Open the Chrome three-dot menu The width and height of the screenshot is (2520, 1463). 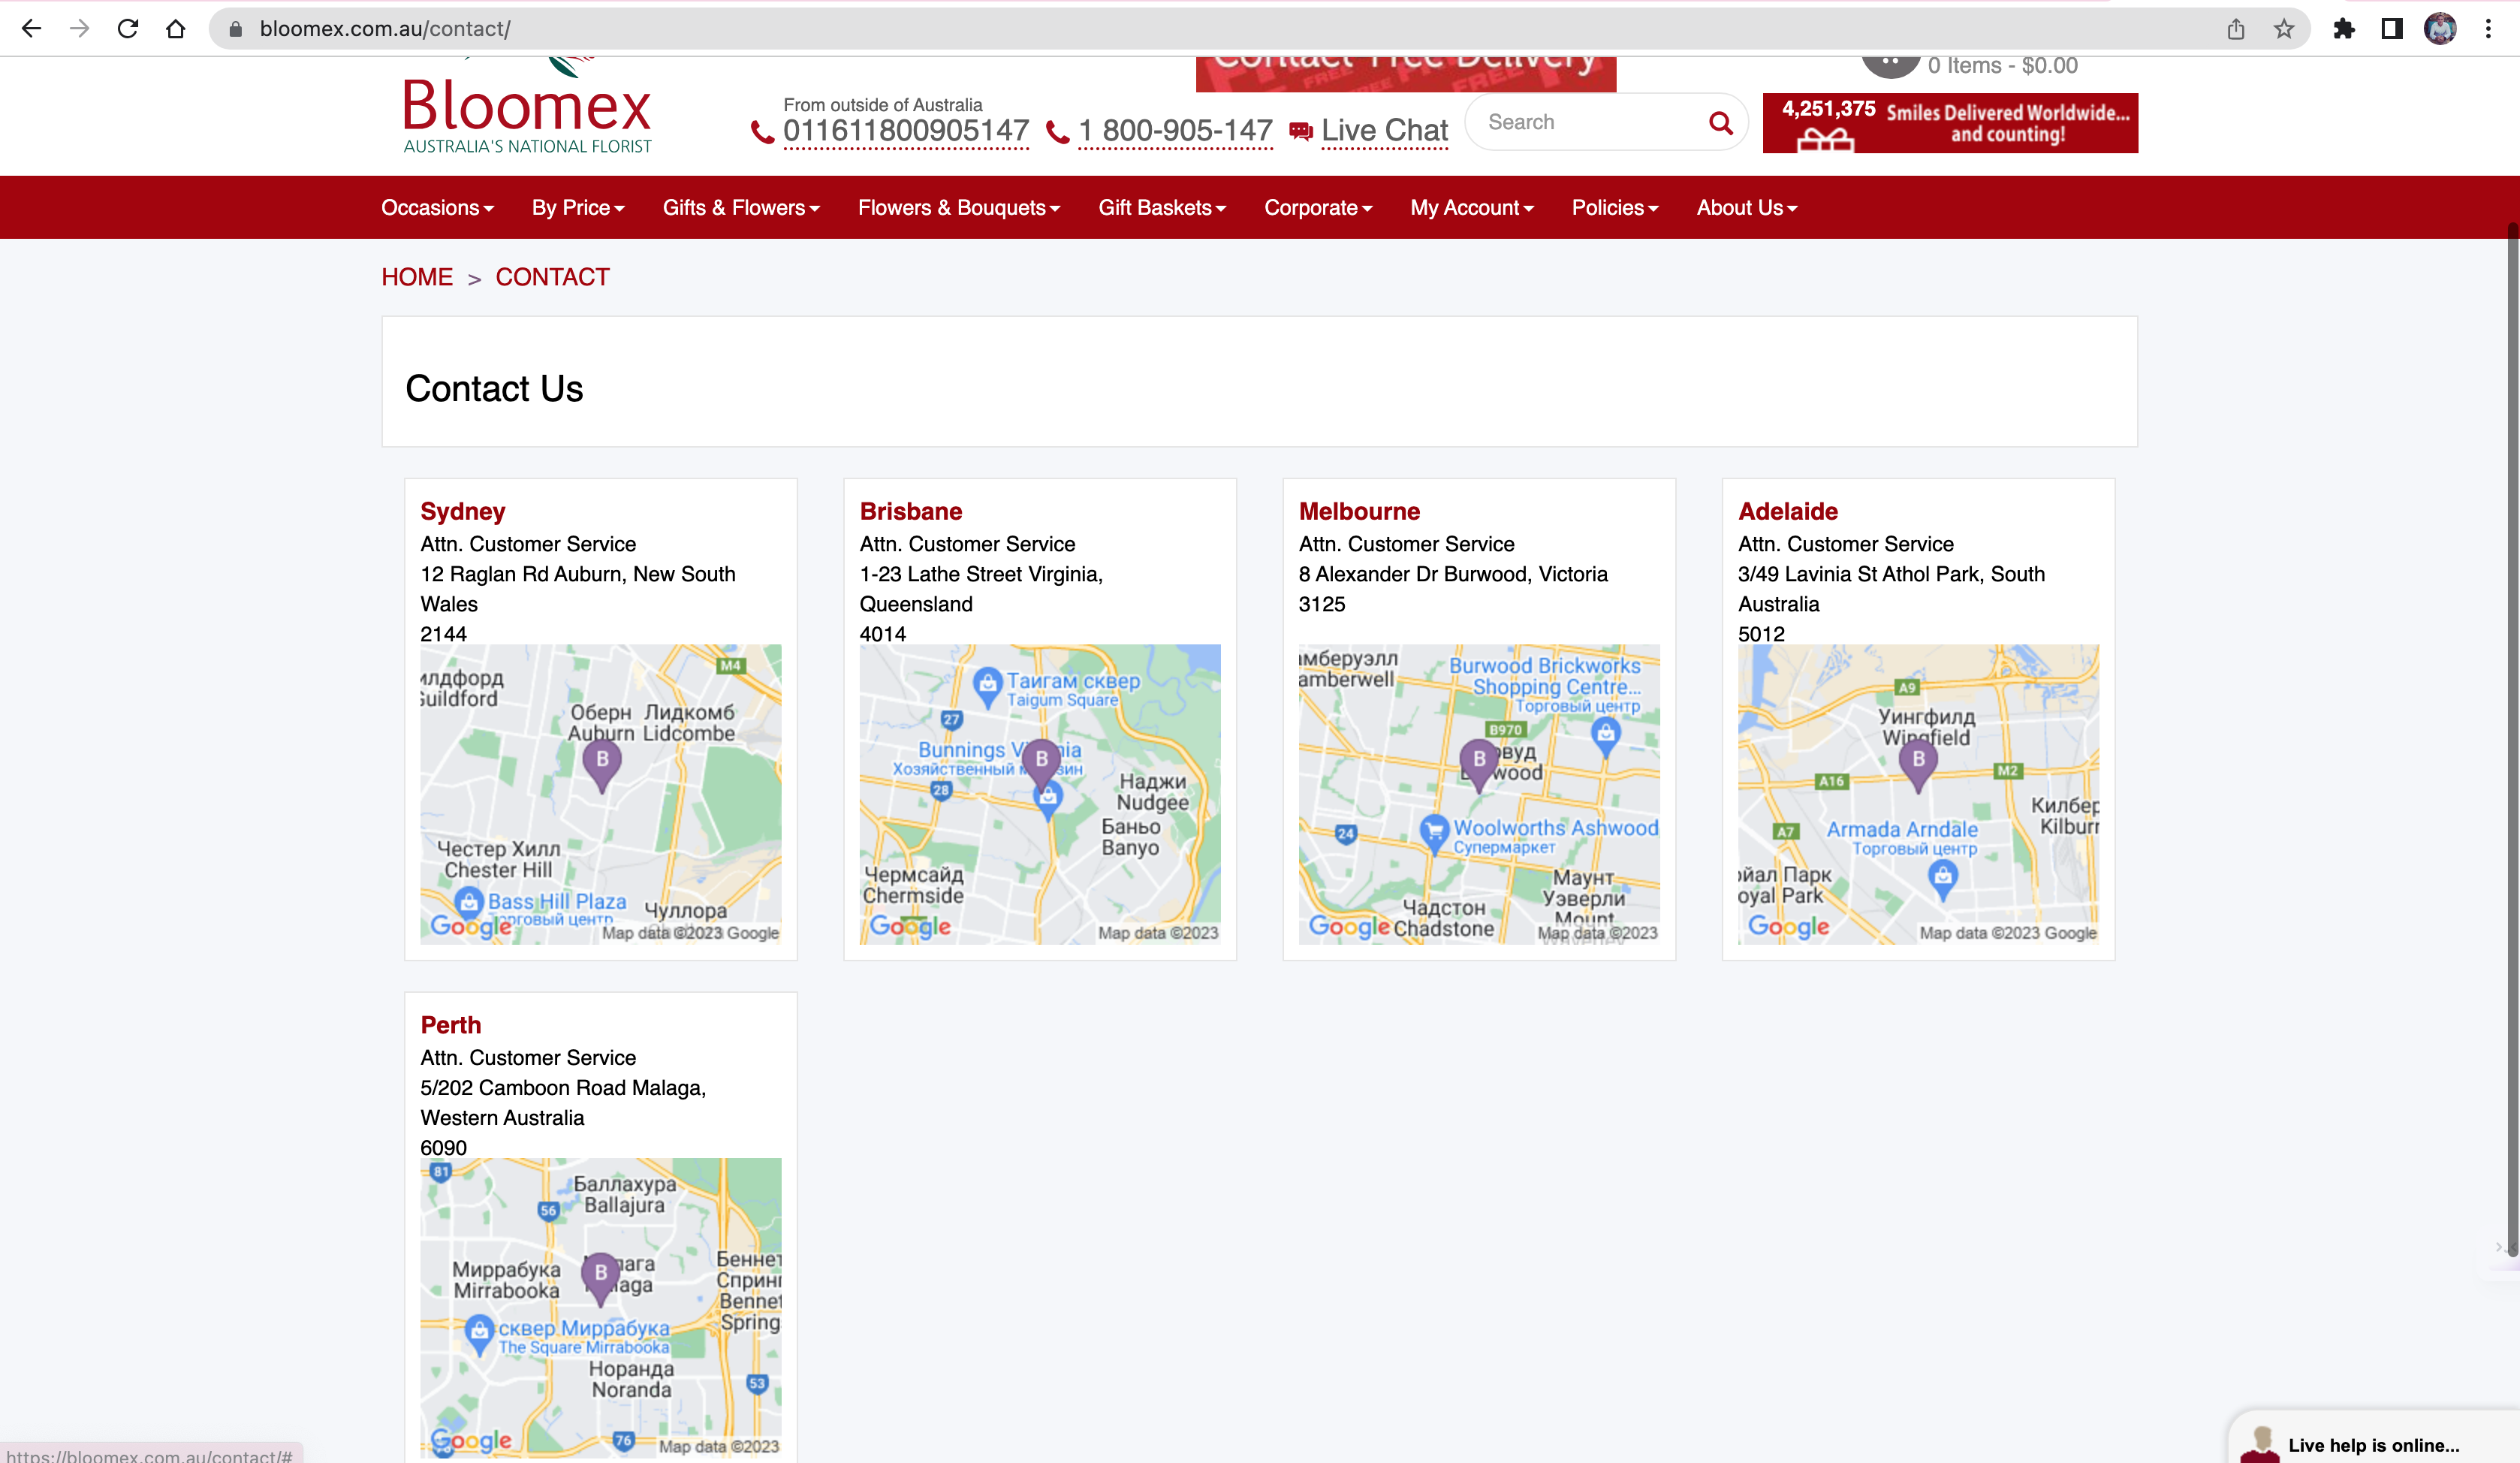[x=2488, y=29]
